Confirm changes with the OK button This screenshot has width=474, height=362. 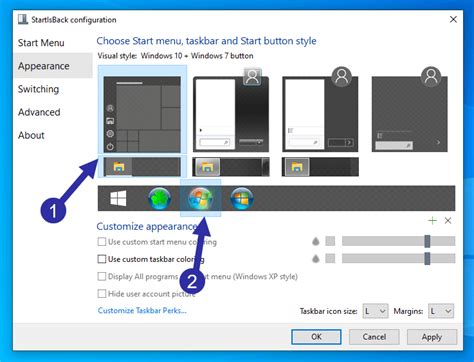point(316,337)
